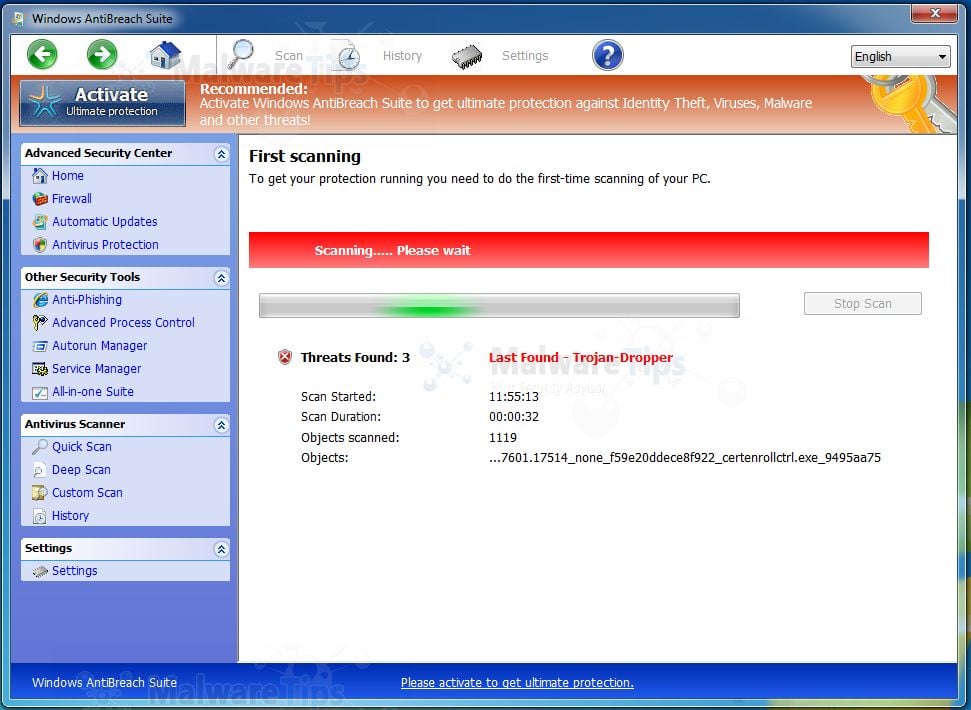Click the gold key graphic in banner
The height and width of the screenshot is (710, 971).
908,103
